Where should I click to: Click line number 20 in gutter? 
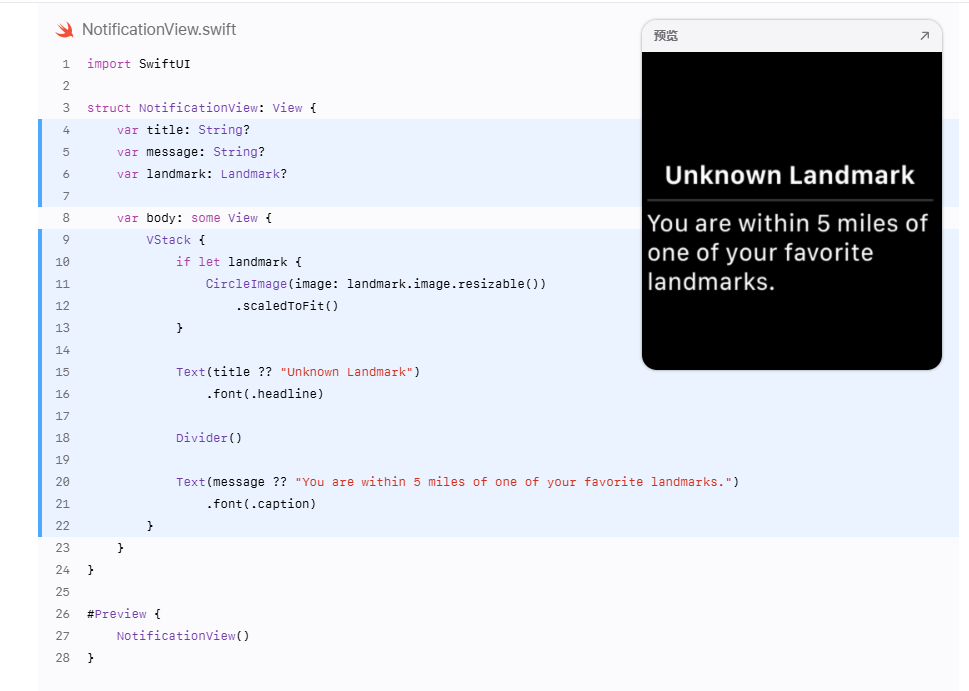click(x=62, y=482)
